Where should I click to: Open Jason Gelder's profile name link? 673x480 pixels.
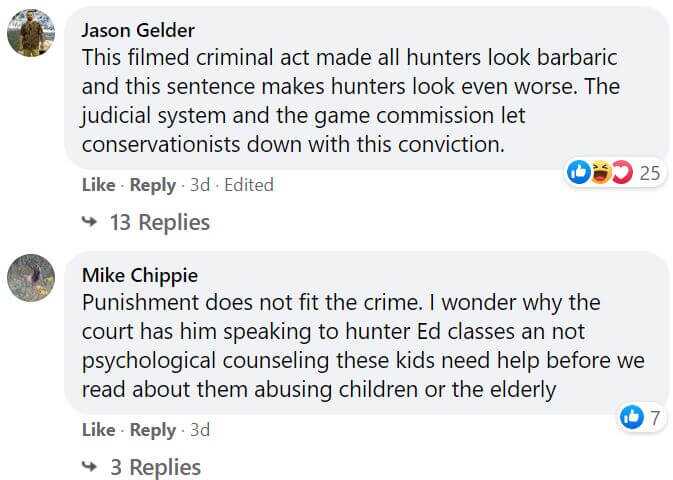[x=138, y=30]
